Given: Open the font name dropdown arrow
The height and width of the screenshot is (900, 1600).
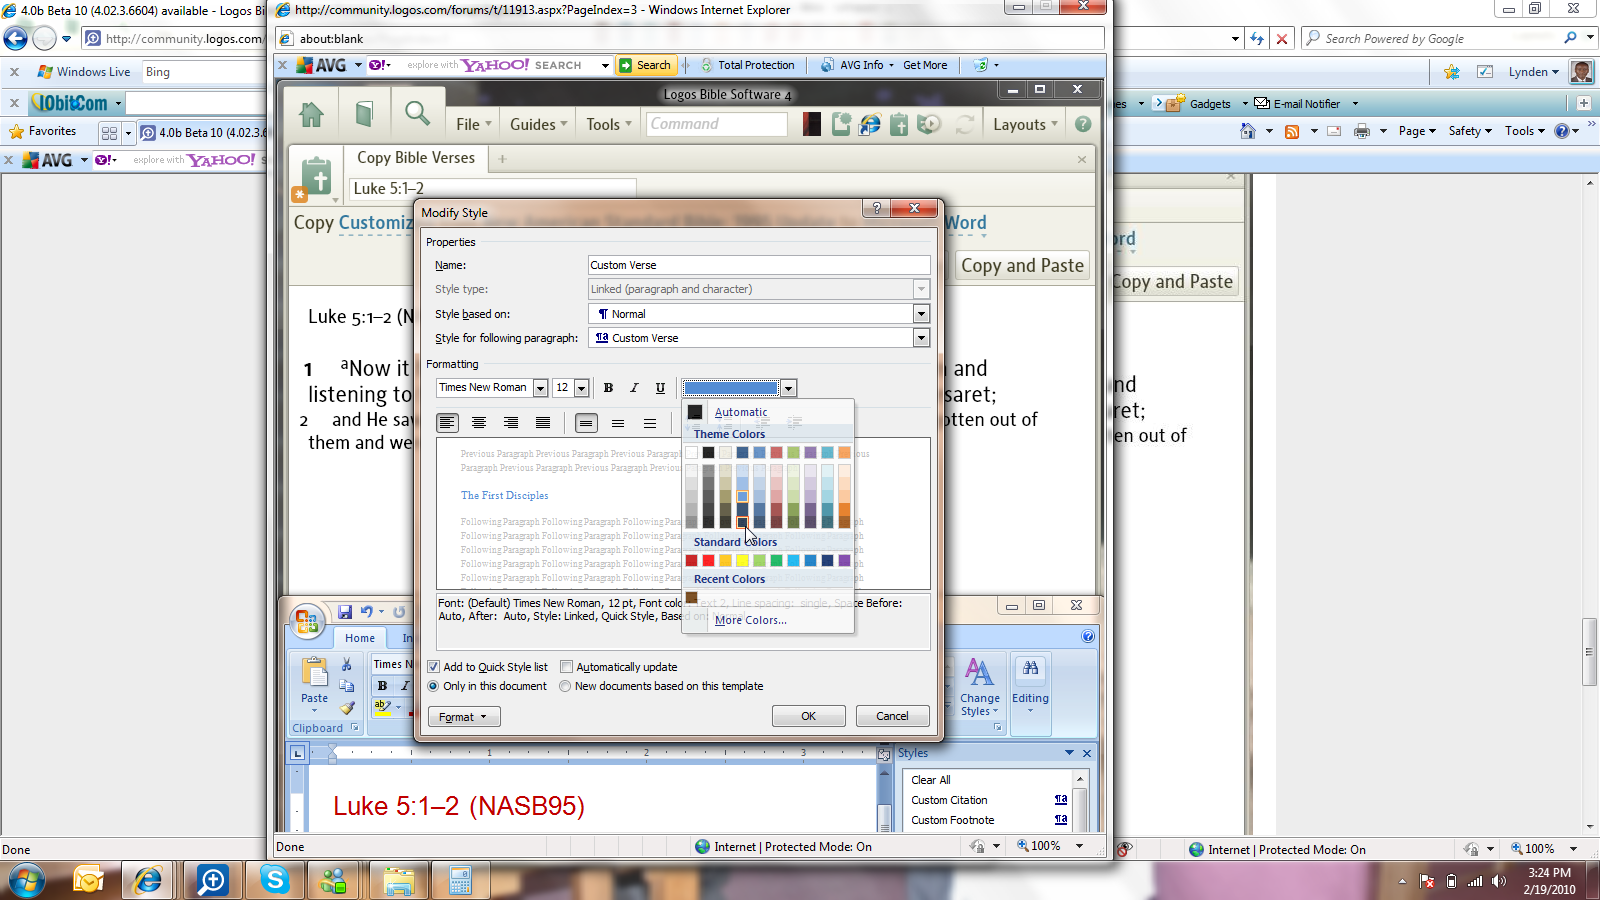Looking at the screenshot, I should (x=540, y=388).
